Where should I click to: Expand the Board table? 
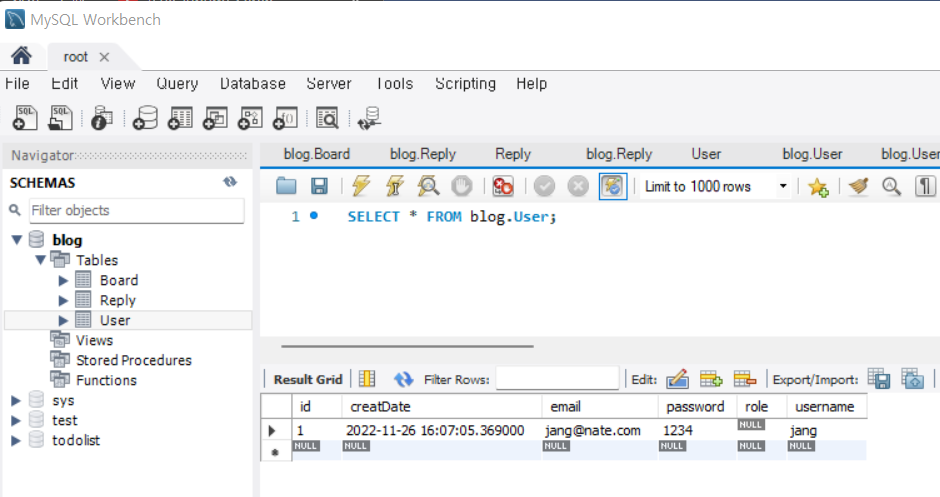coord(63,281)
